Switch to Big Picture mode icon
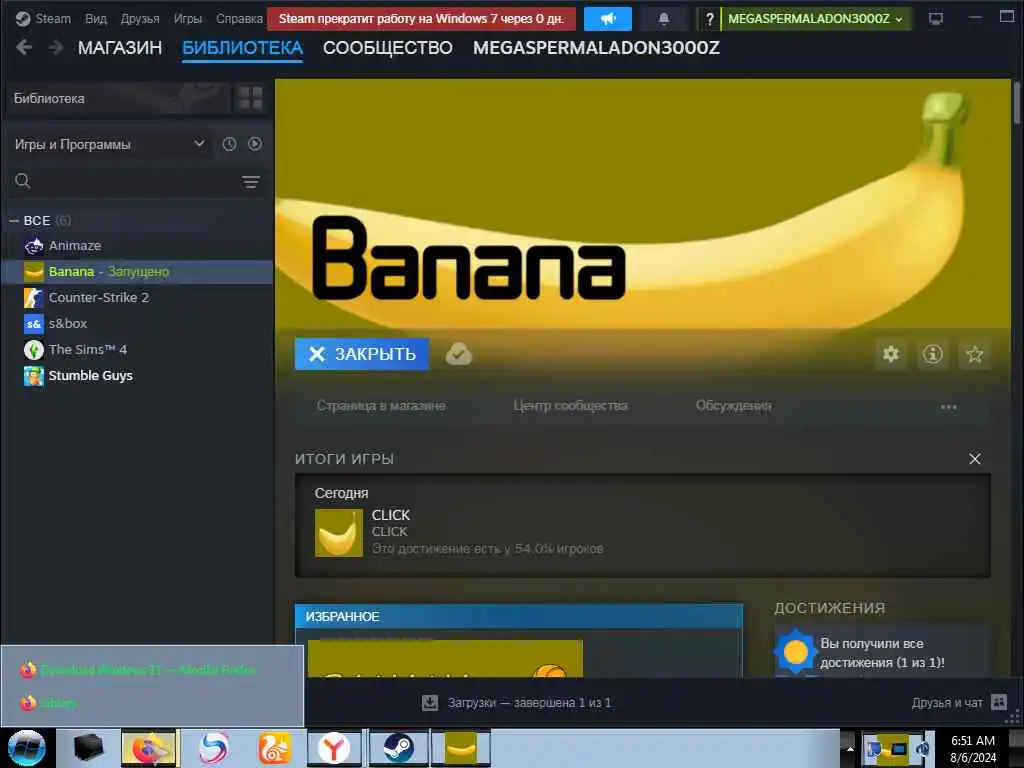The width and height of the screenshot is (1024, 768). click(x=936, y=18)
